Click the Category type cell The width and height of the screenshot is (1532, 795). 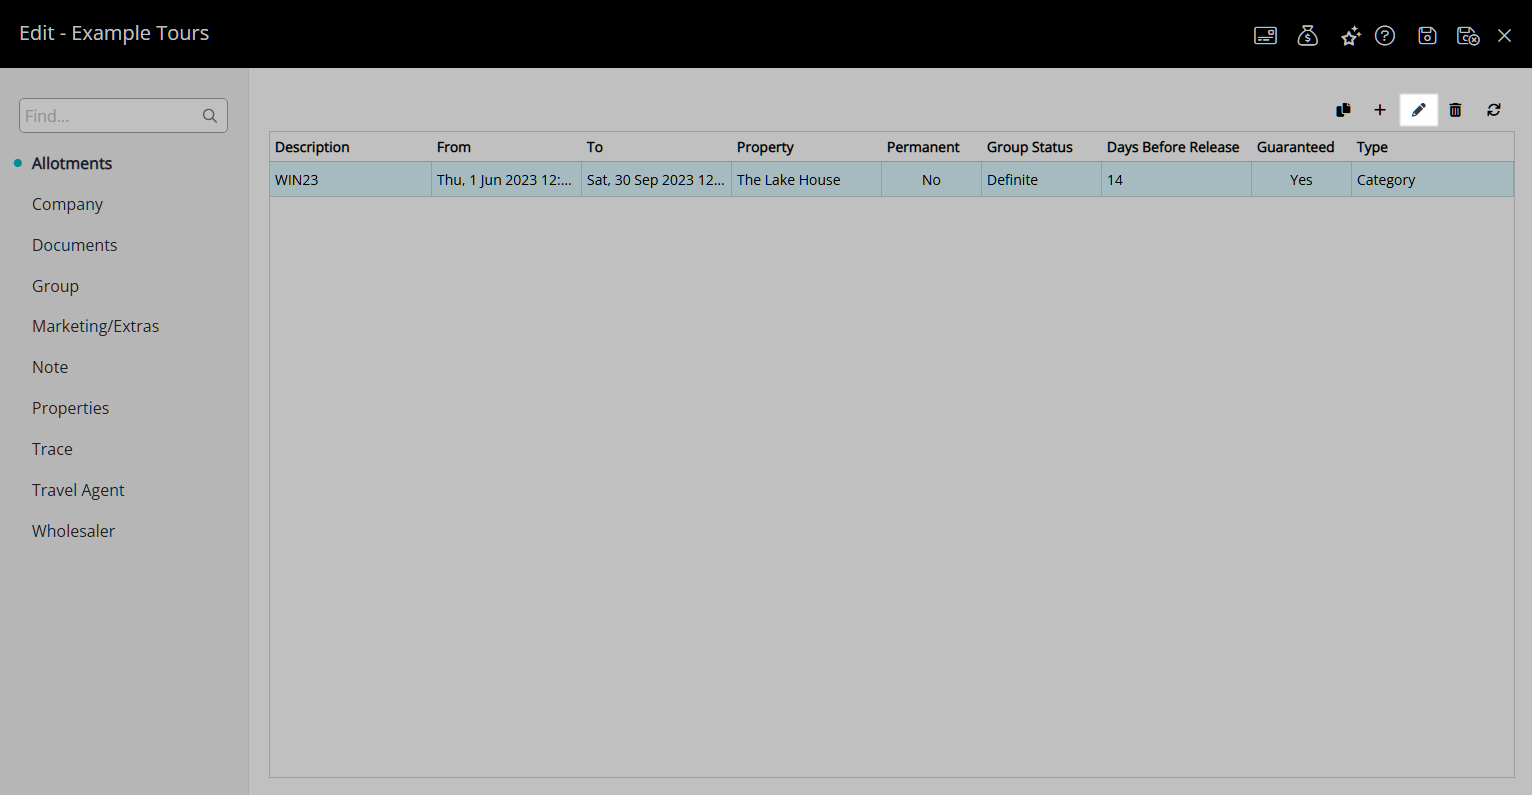1432,180
